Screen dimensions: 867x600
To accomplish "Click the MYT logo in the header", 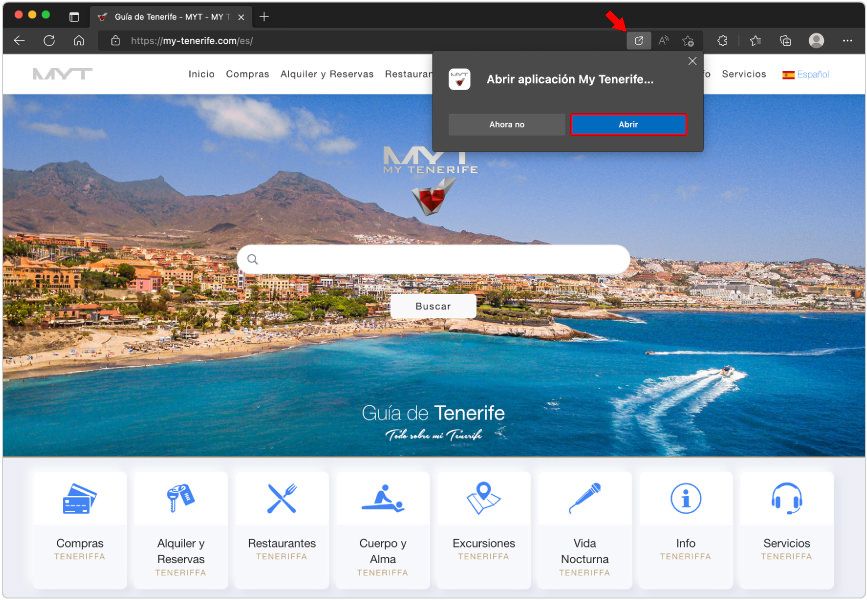I will [60, 74].
